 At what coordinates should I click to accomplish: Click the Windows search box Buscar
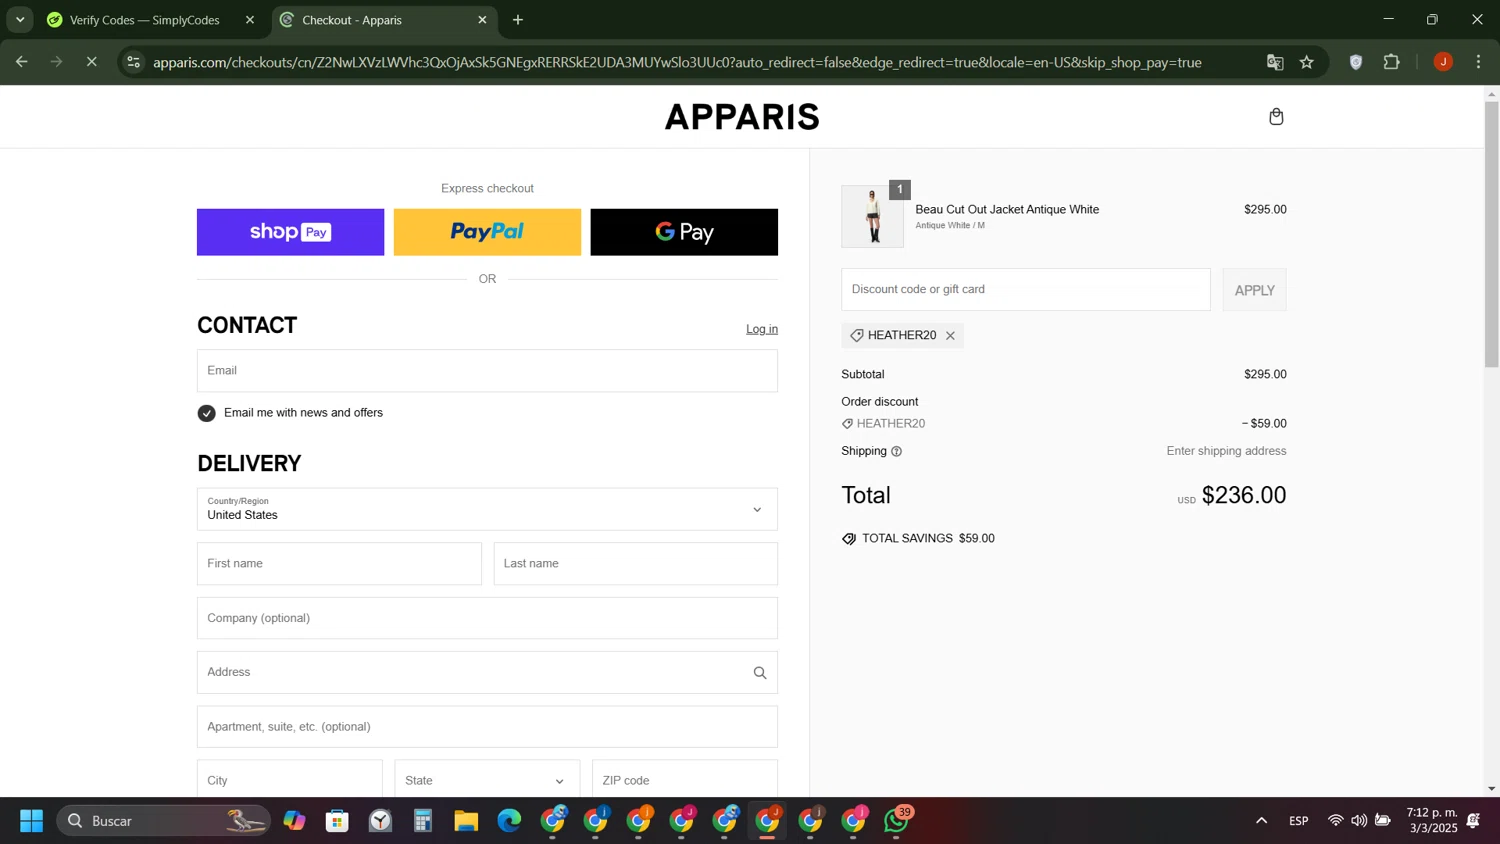pyautogui.click(x=164, y=821)
